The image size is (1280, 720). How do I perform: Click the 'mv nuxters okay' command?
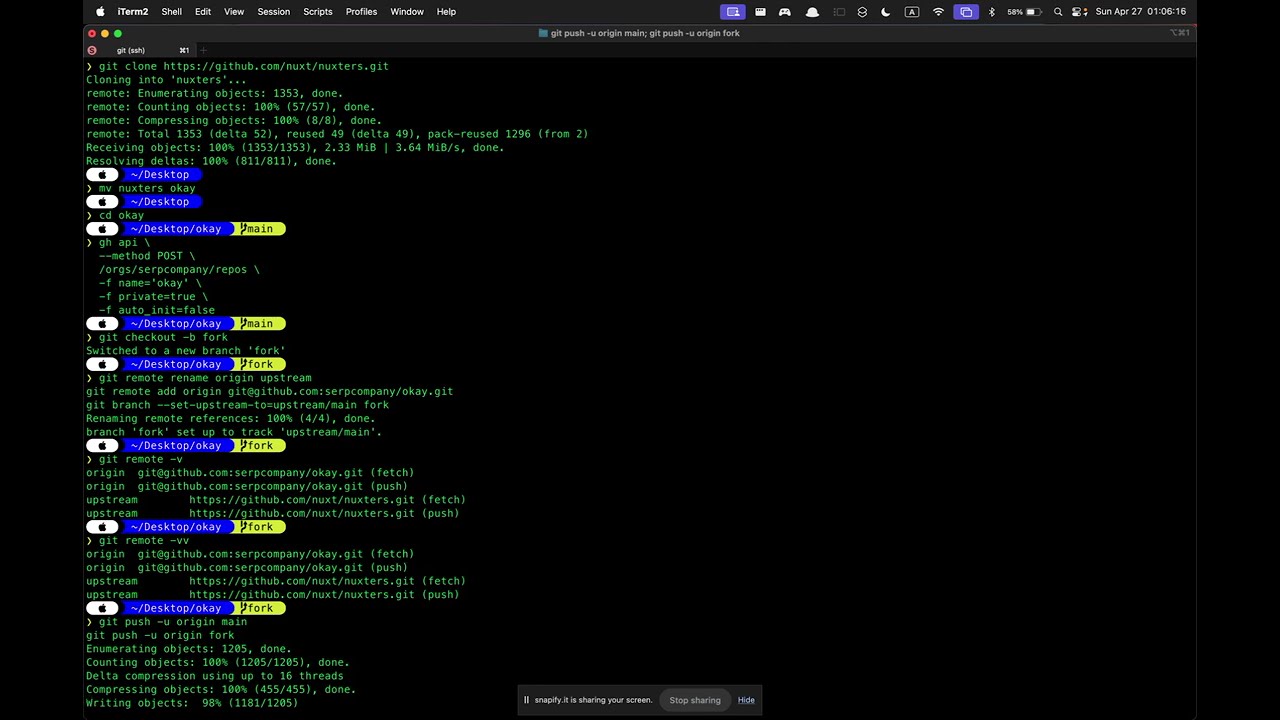(147, 188)
